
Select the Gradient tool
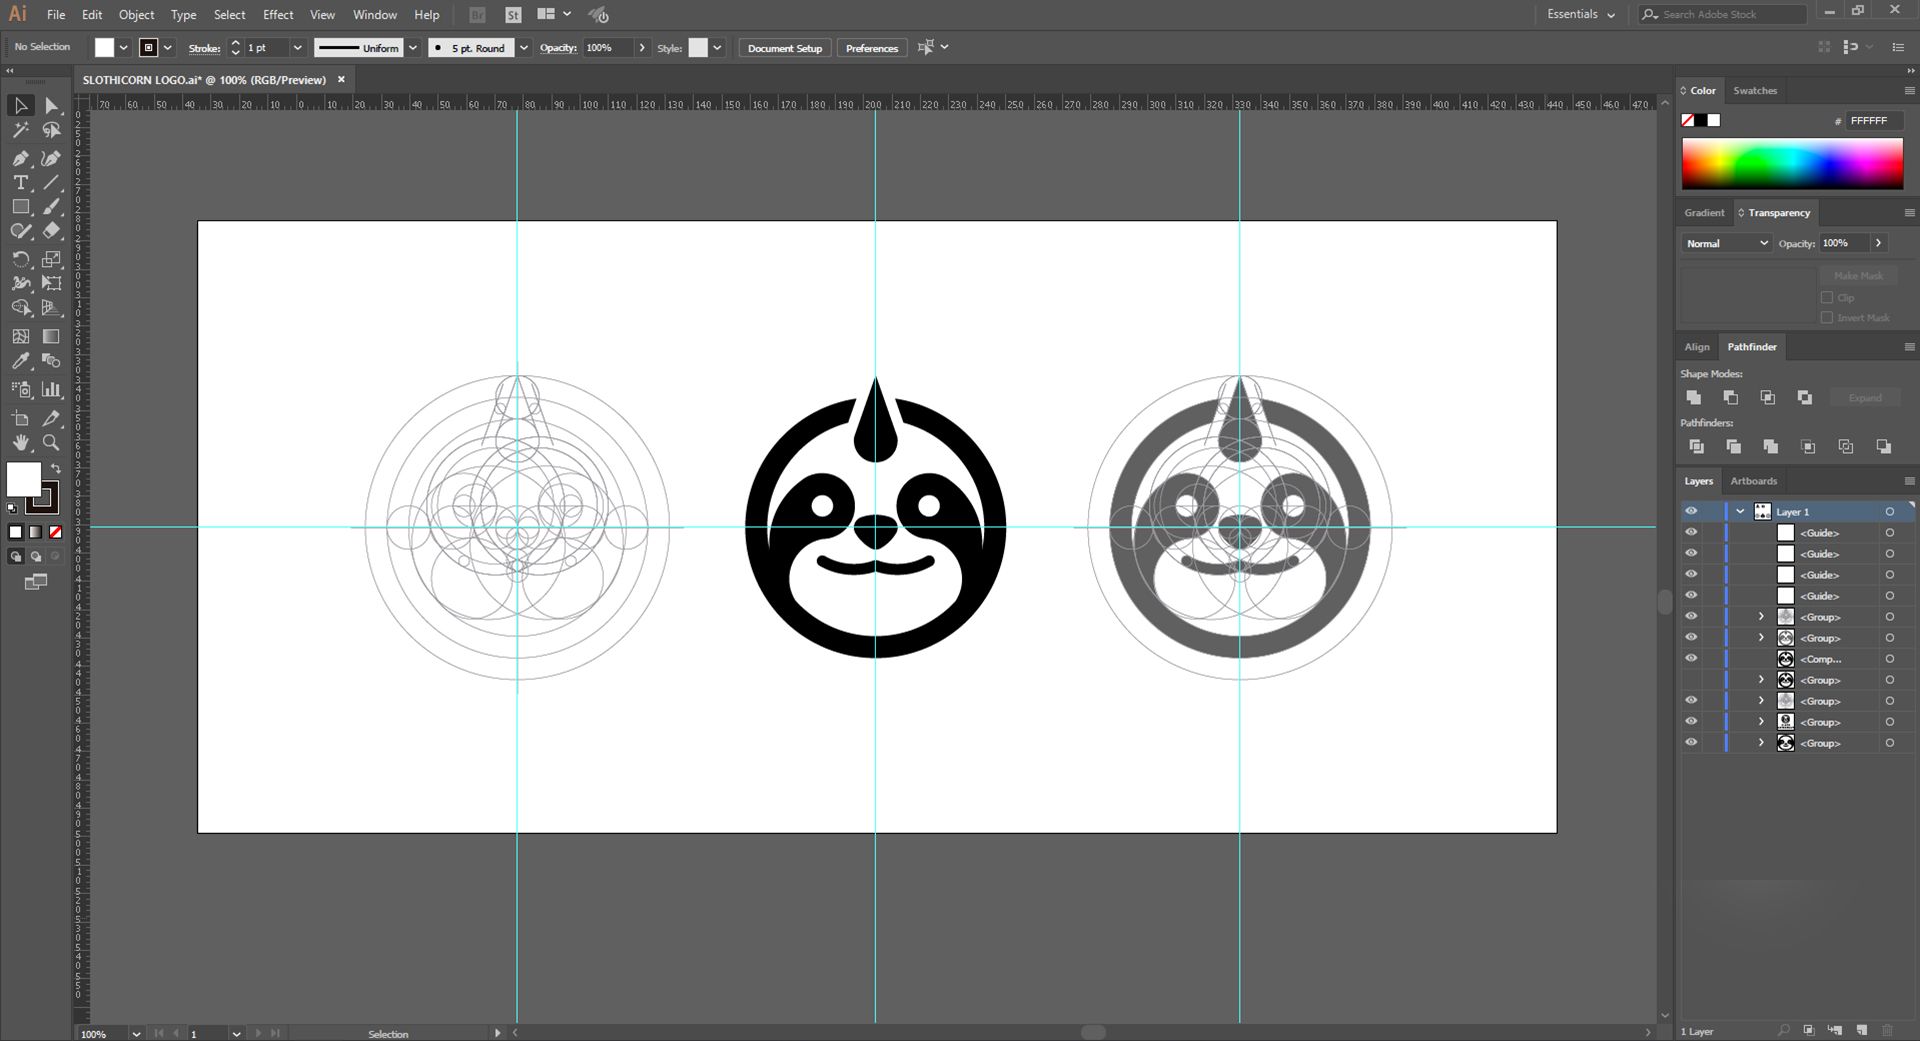pos(51,336)
